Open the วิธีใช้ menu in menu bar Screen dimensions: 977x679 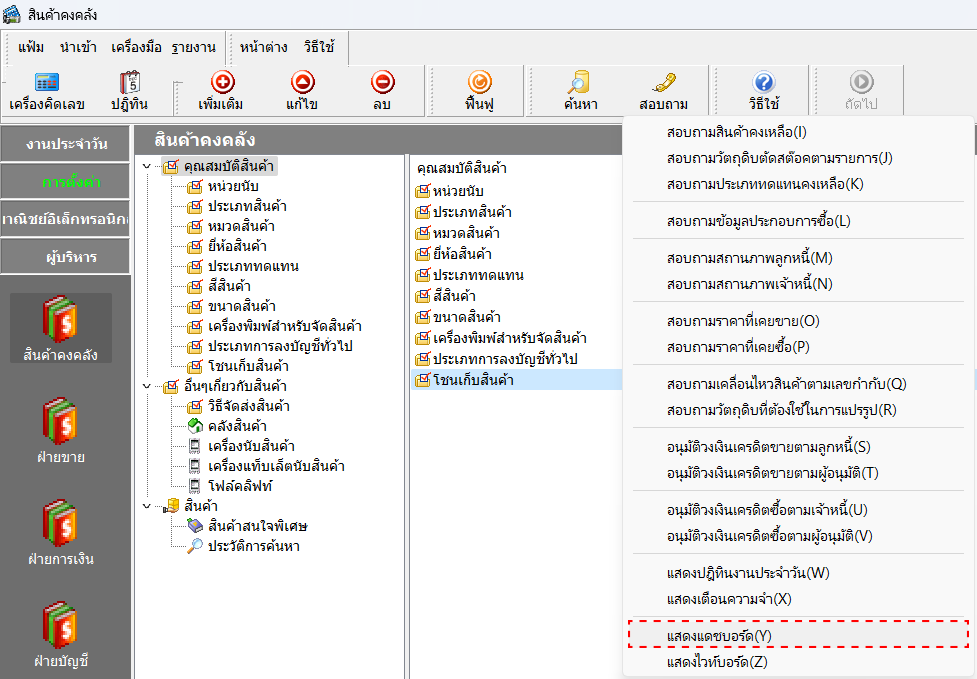click(319, 47)
